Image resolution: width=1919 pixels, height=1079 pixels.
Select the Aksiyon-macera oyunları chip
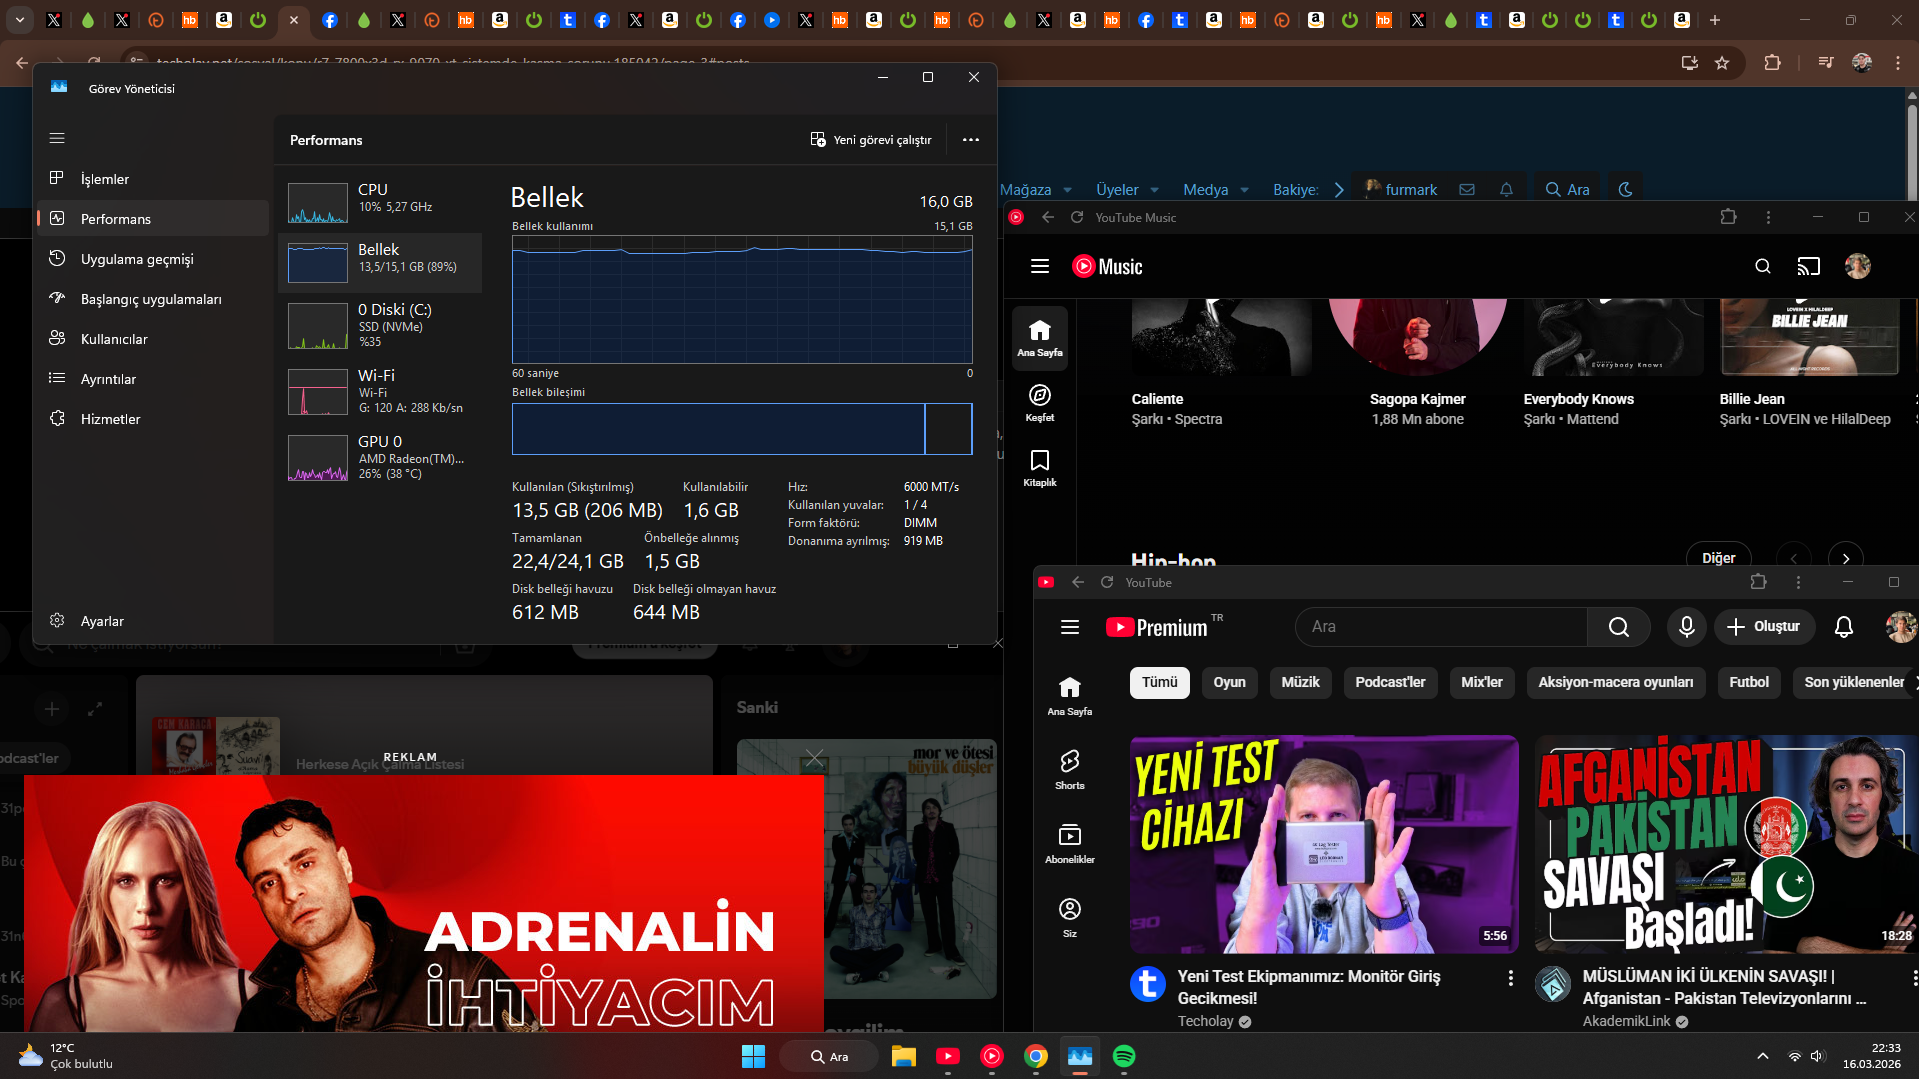tap(1616, 682)
